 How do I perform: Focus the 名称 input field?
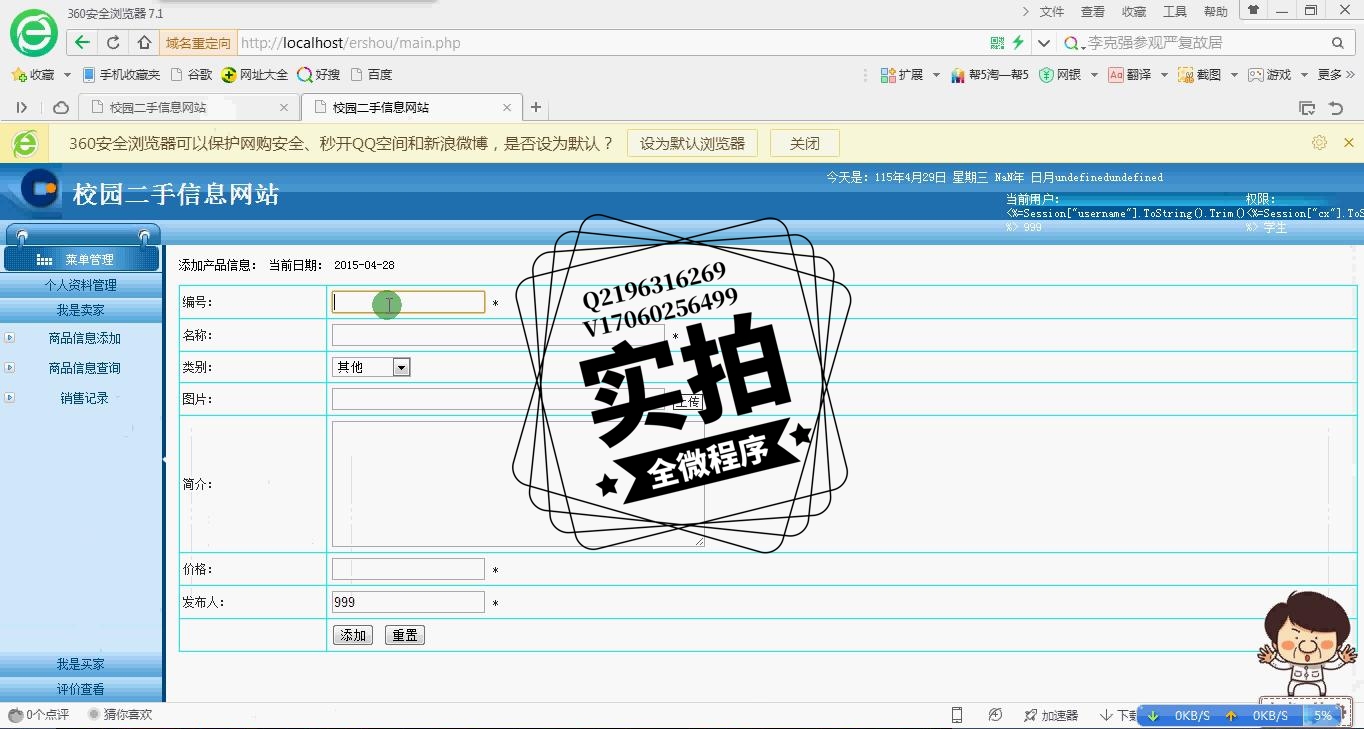(498, 335)
